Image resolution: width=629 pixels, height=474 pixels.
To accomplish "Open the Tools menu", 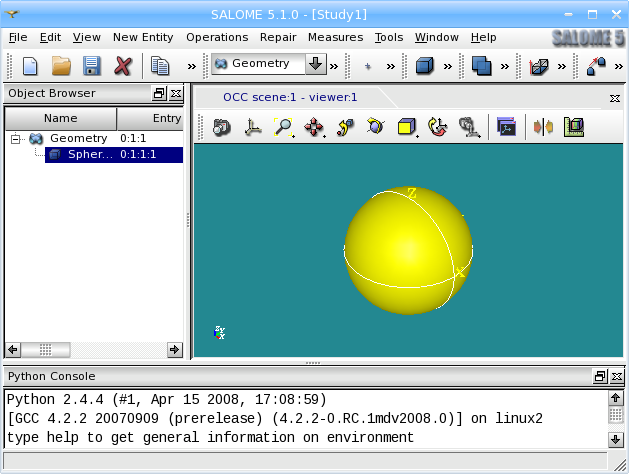I will coord(389,37).
